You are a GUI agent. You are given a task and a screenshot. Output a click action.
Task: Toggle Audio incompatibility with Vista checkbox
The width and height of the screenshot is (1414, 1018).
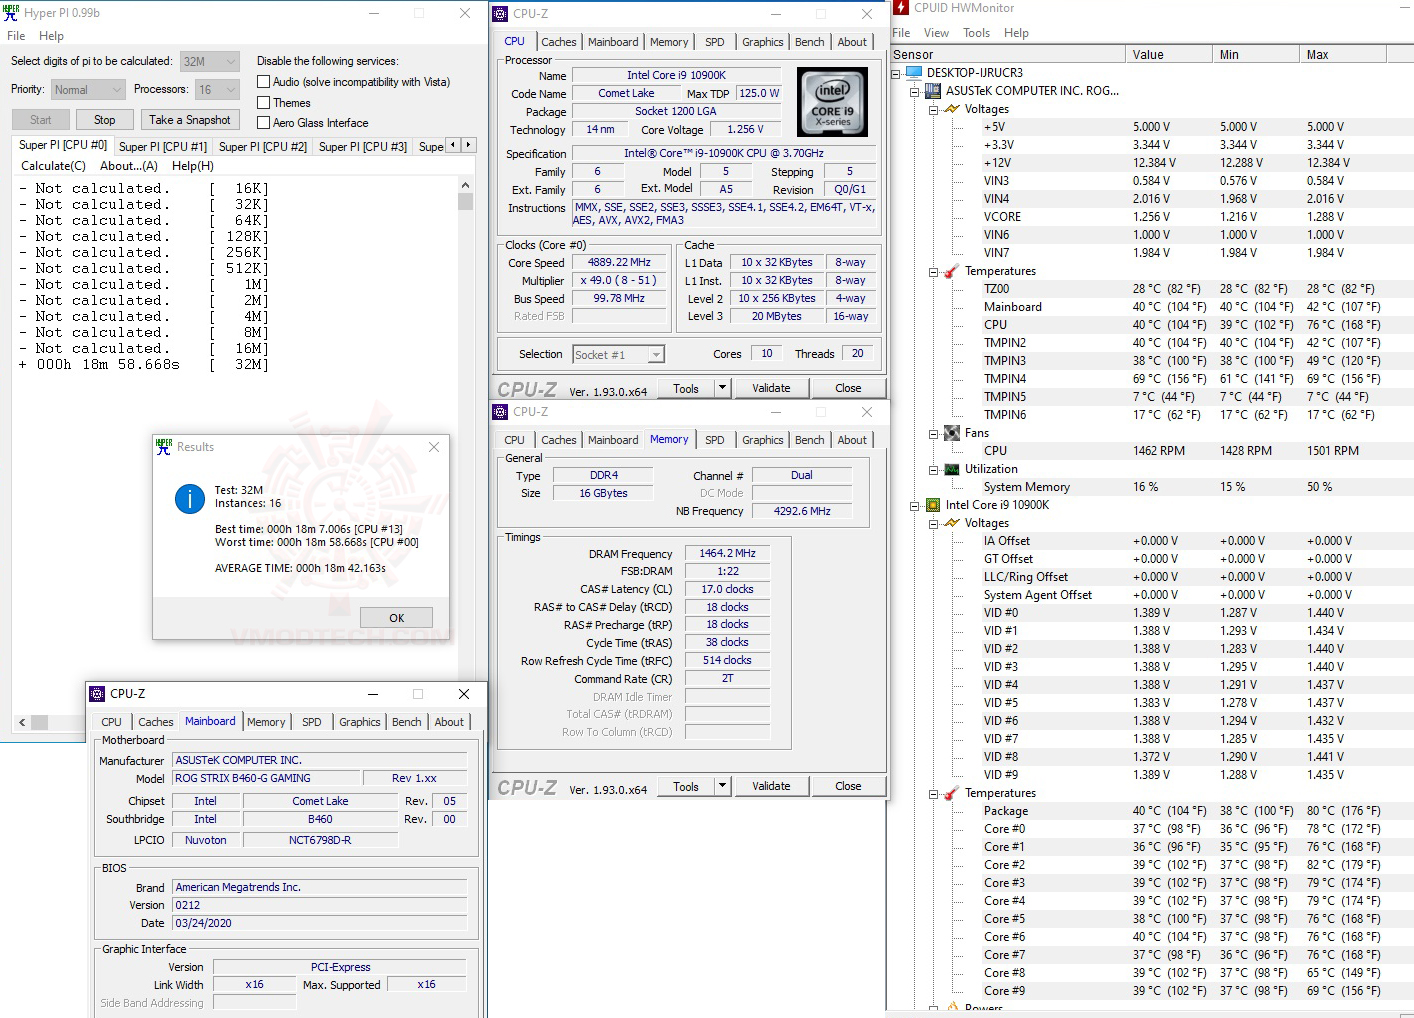[x=264, y=82]
